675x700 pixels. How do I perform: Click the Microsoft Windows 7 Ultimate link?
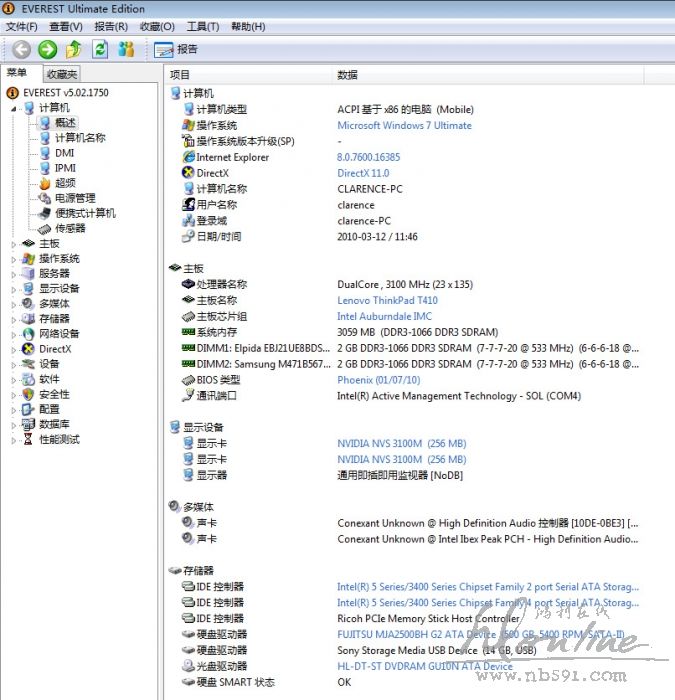pyautogui.click(x=404, y=125)
